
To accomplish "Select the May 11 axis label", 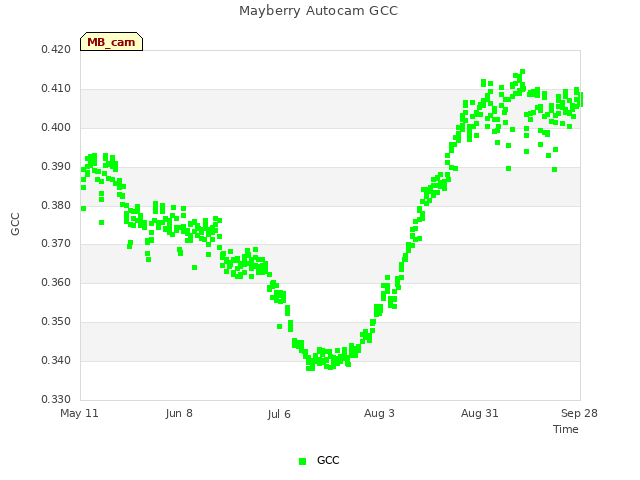I will tap(79, 413).
